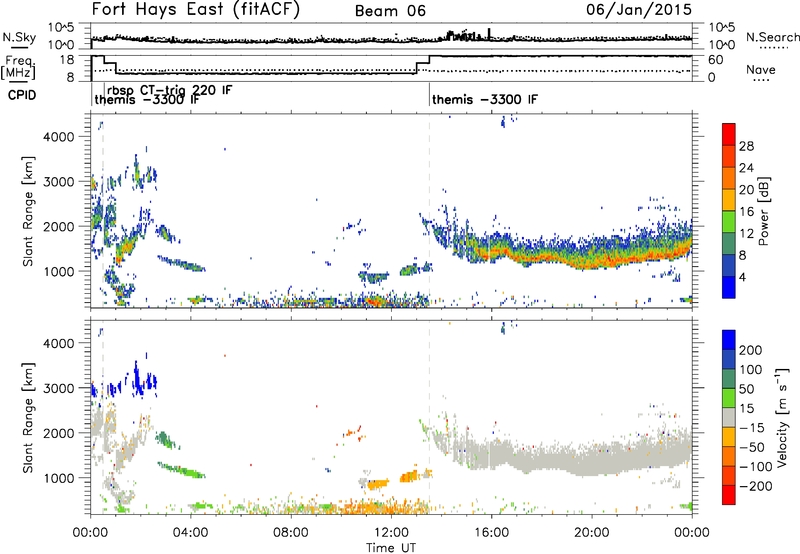
Task: Click the 'N.Sky' legend label
Action: (x=19, y=37)
